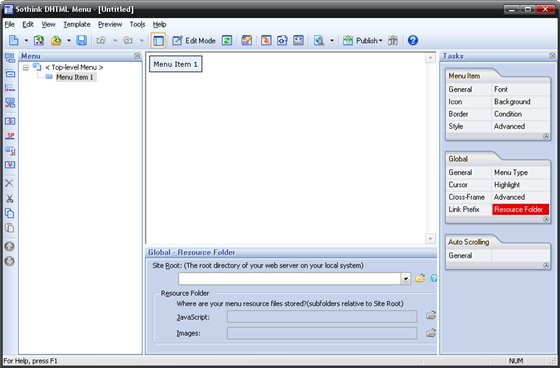
Task: Click the SP separator icon in the left sidebar
Action: pyautogui.click(x=10, y=136)
